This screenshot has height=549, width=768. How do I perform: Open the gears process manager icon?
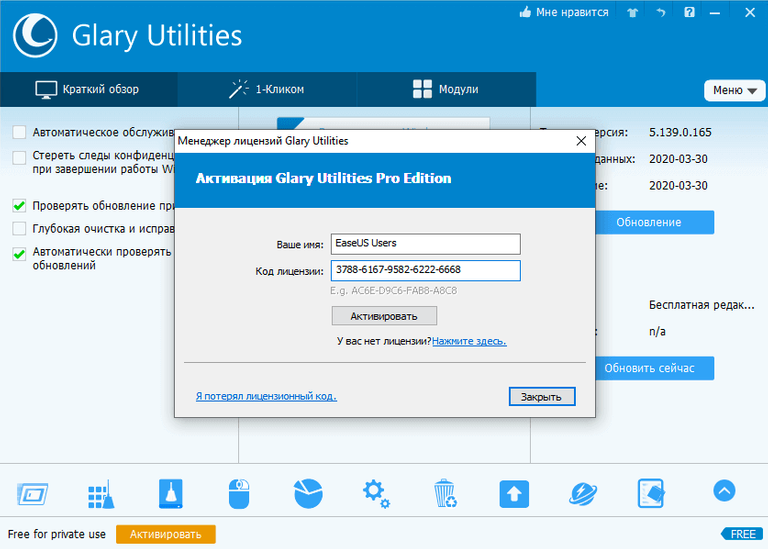376,494
